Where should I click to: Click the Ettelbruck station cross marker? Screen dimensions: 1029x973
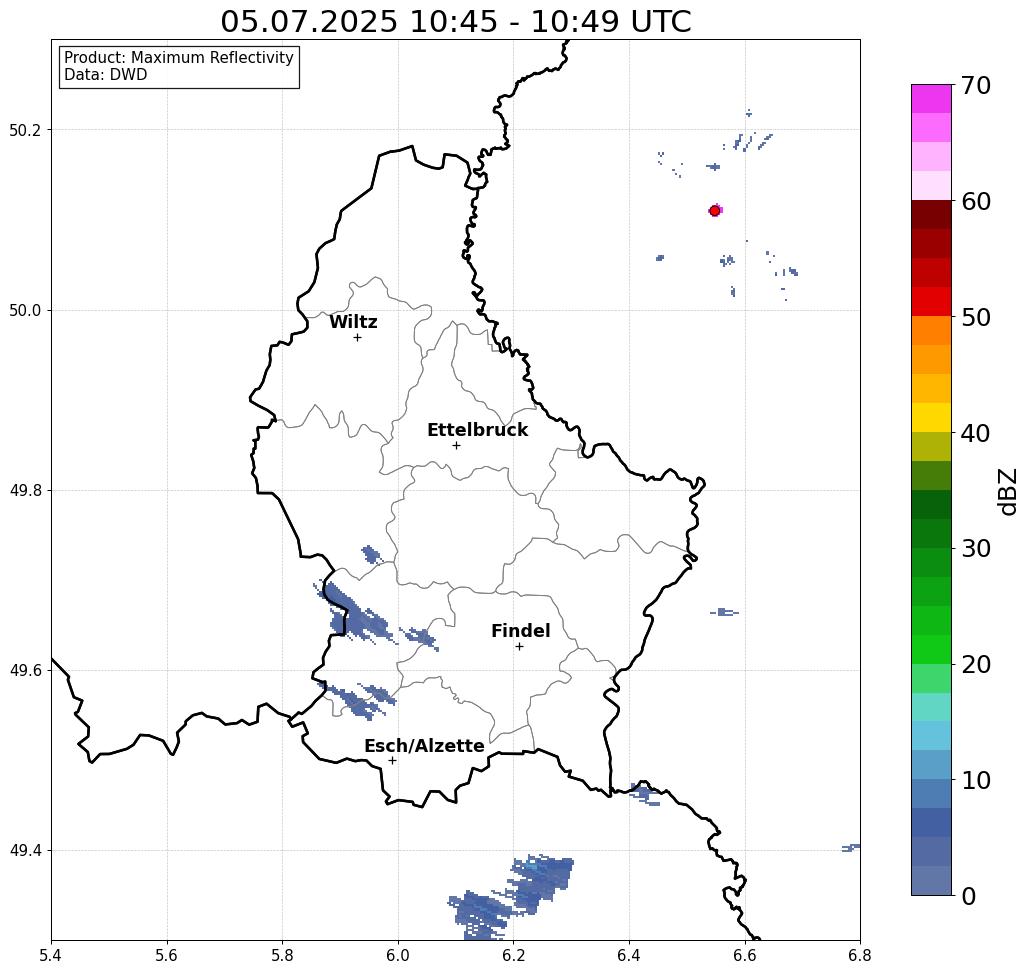(x=456, y=445)
